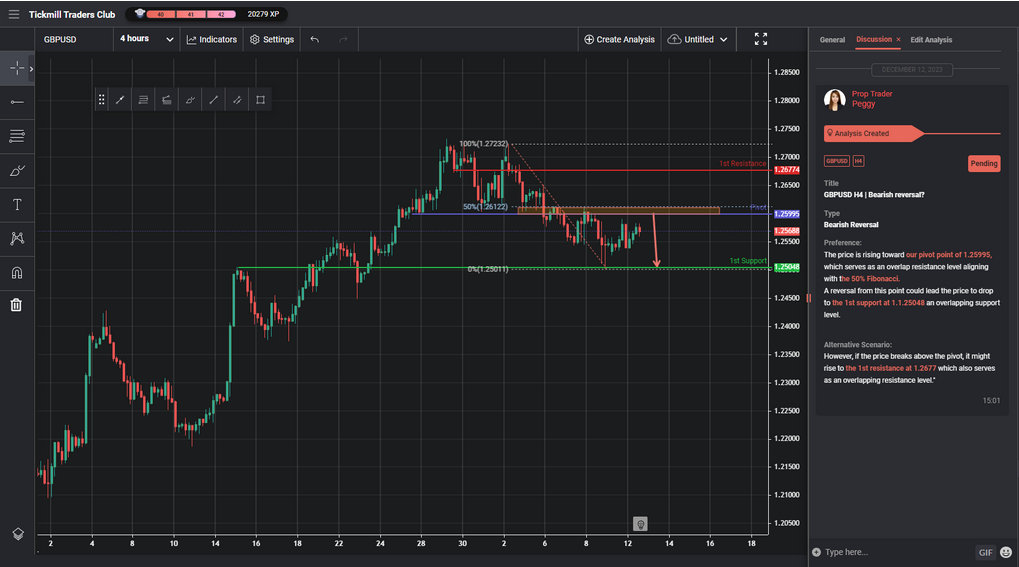Click the Pending status badge
Screen dimensions: 1019x567
(983, 163)
